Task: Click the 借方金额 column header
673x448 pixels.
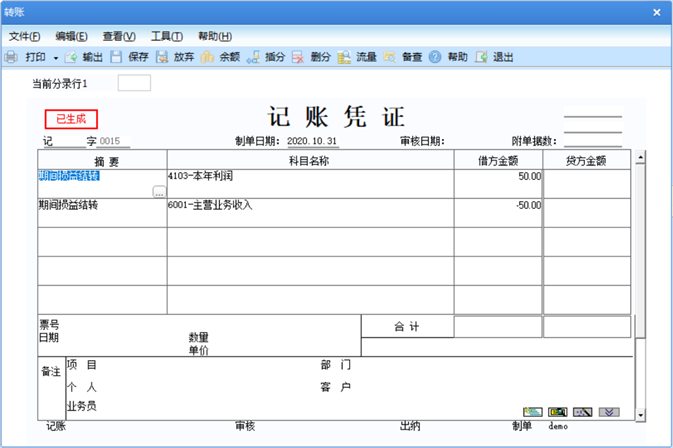Action: pyautogui.click(x=498, y=161)
